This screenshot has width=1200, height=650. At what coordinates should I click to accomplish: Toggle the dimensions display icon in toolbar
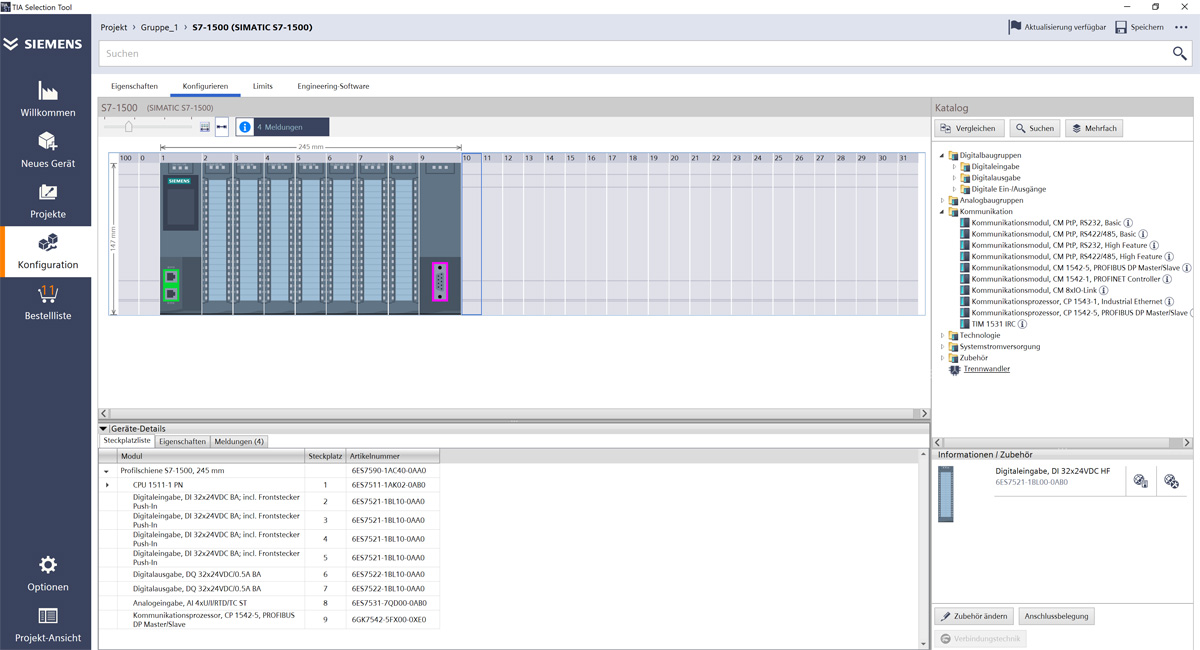point(222,127)
